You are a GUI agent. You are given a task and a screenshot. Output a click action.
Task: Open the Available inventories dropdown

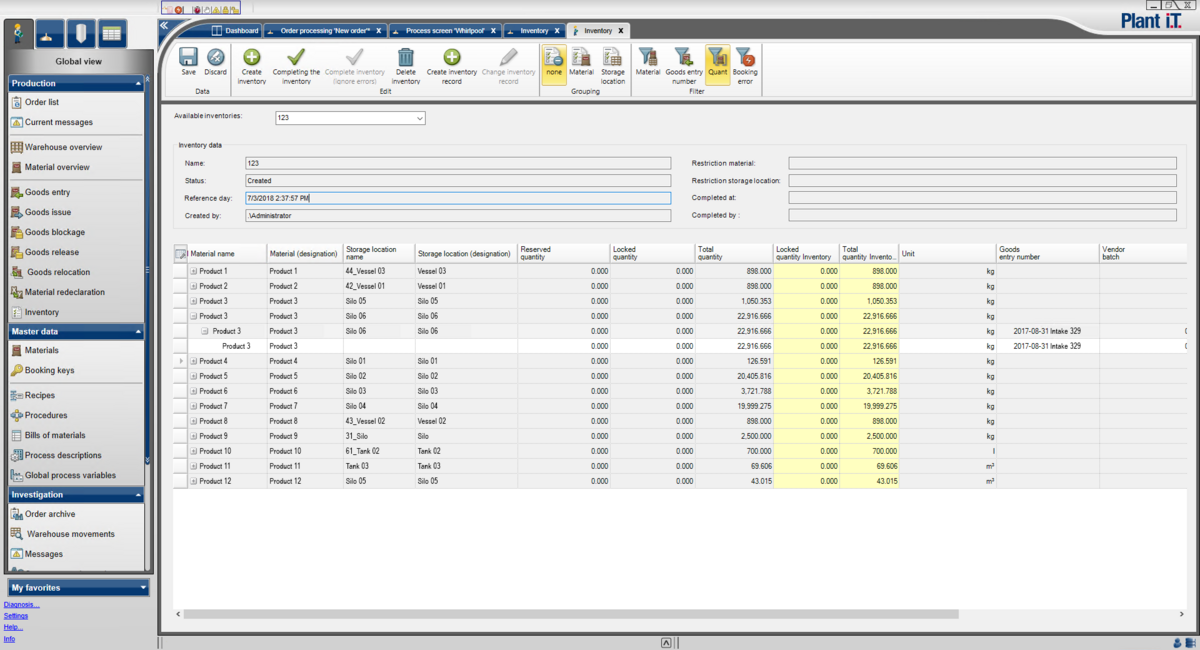click(x=419, y=119)
